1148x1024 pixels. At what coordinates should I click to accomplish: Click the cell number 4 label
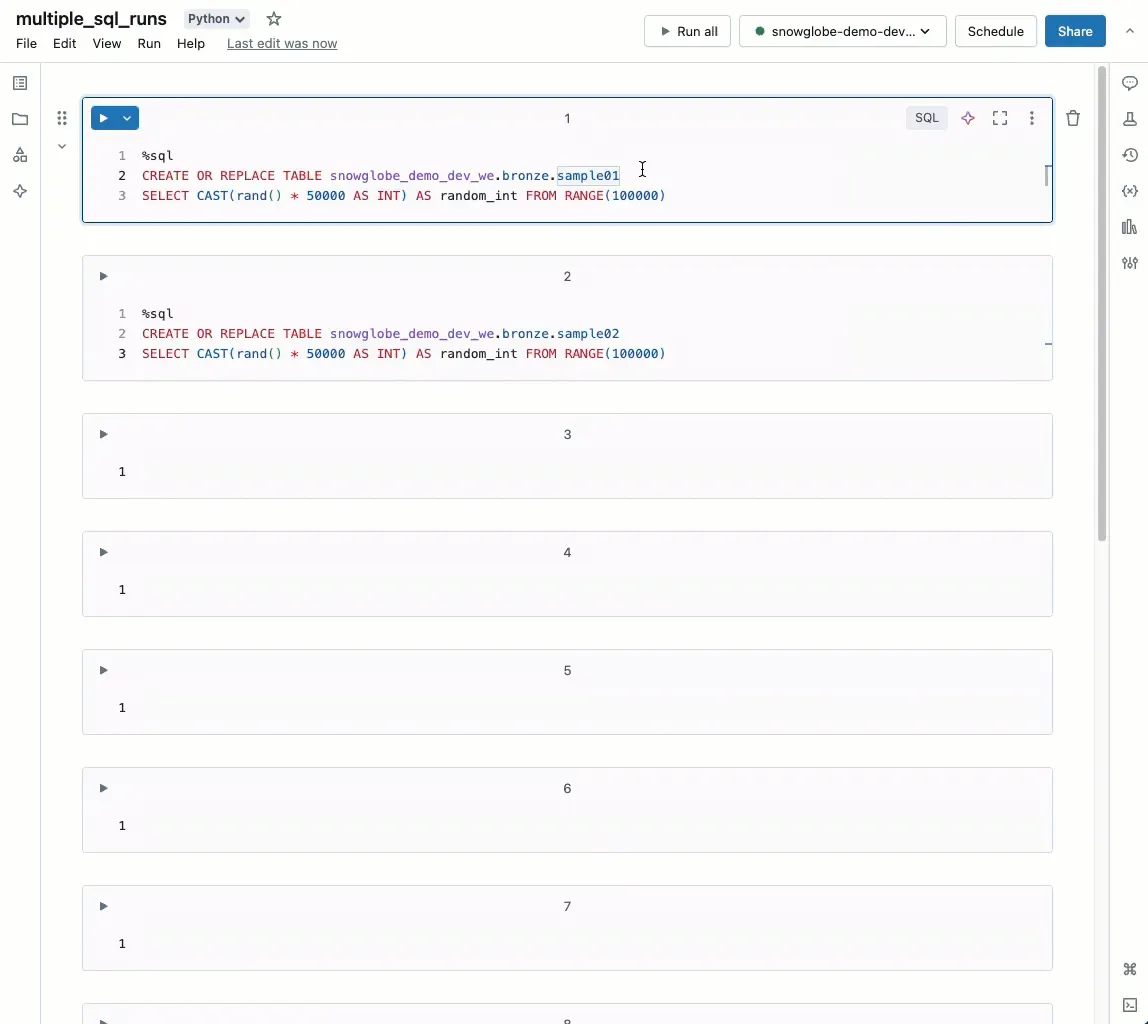click(x=567, y=553)
